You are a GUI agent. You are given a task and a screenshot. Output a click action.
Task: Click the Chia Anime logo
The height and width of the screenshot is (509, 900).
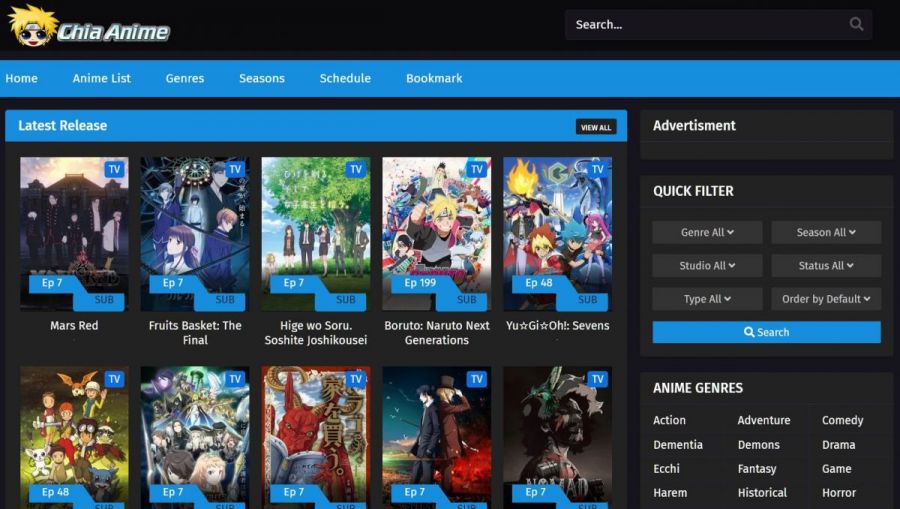[x=89, y=26]
